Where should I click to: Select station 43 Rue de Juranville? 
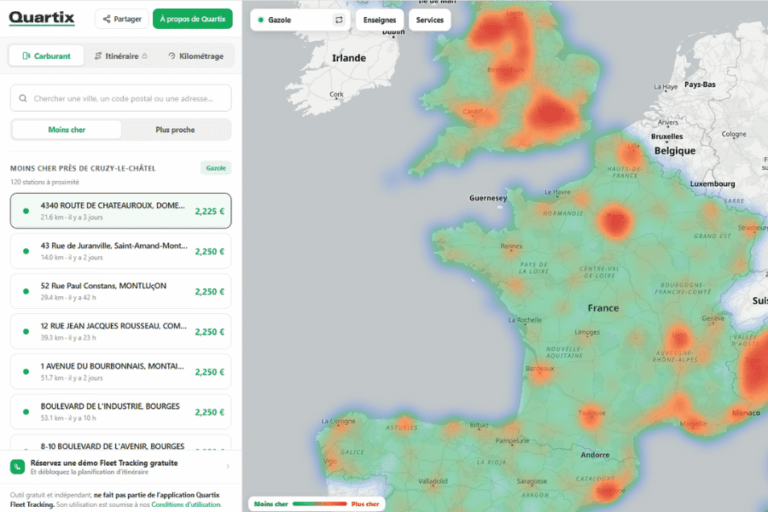coord(120,251)
